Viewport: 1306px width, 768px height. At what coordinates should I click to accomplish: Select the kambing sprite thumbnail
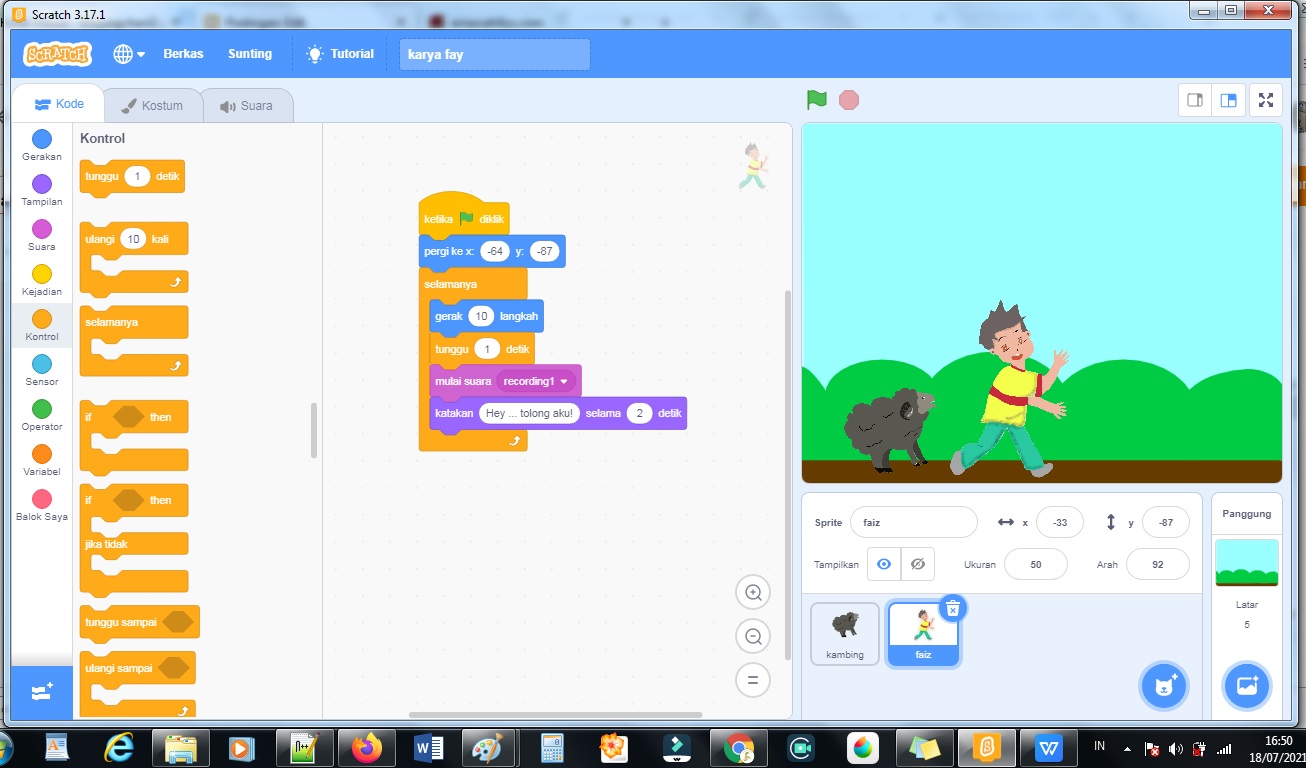(x=844, y=632)
